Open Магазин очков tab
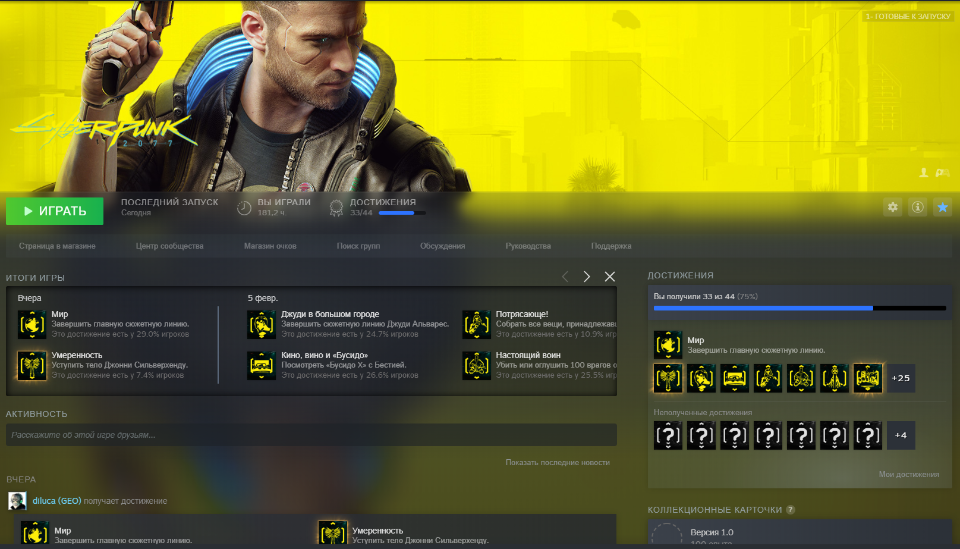 270,246
